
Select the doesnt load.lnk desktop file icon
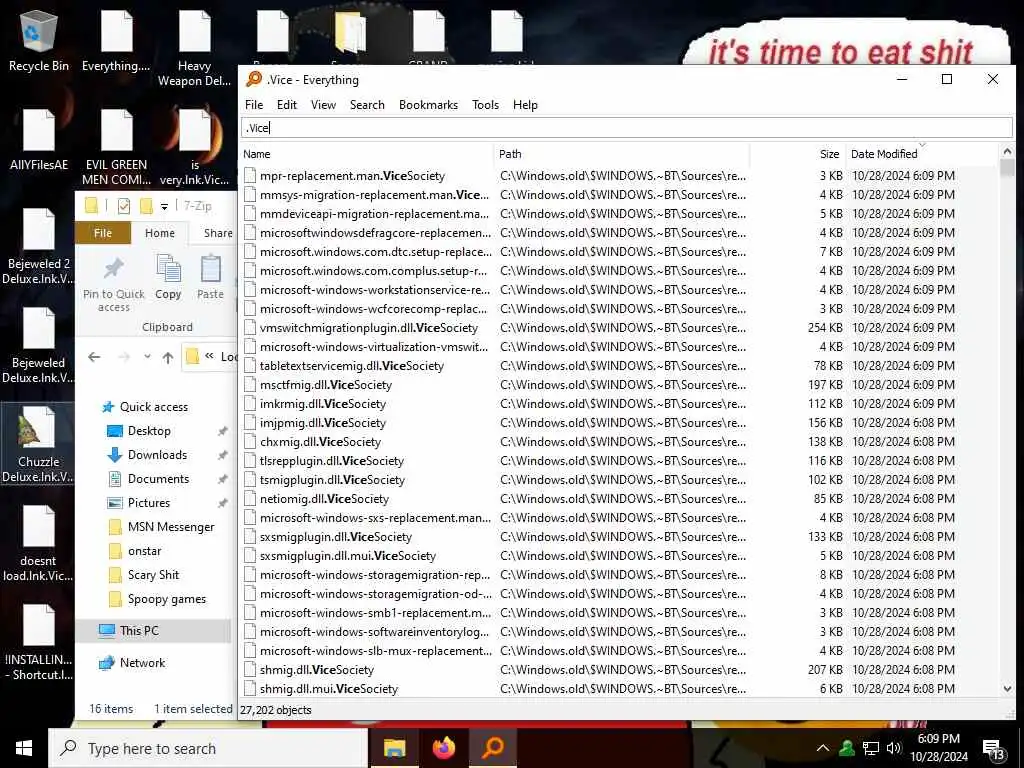(38, 543)
